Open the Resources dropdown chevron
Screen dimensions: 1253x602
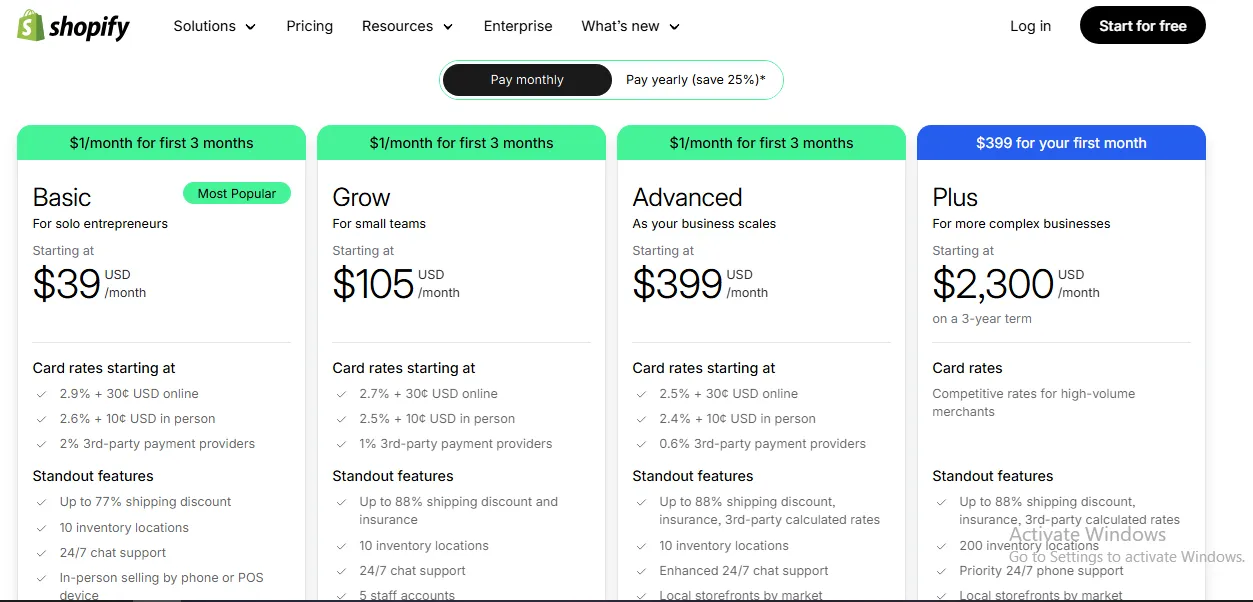pos(448,27)
